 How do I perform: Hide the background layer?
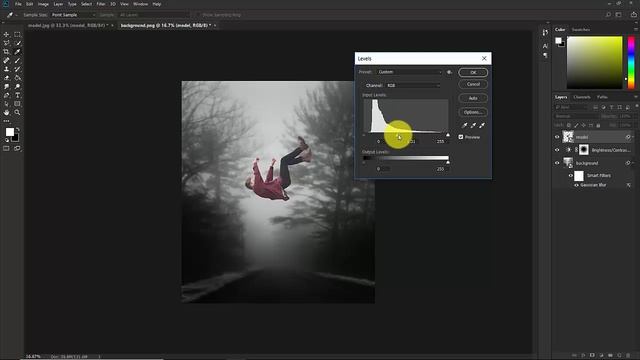pos(557,163)
